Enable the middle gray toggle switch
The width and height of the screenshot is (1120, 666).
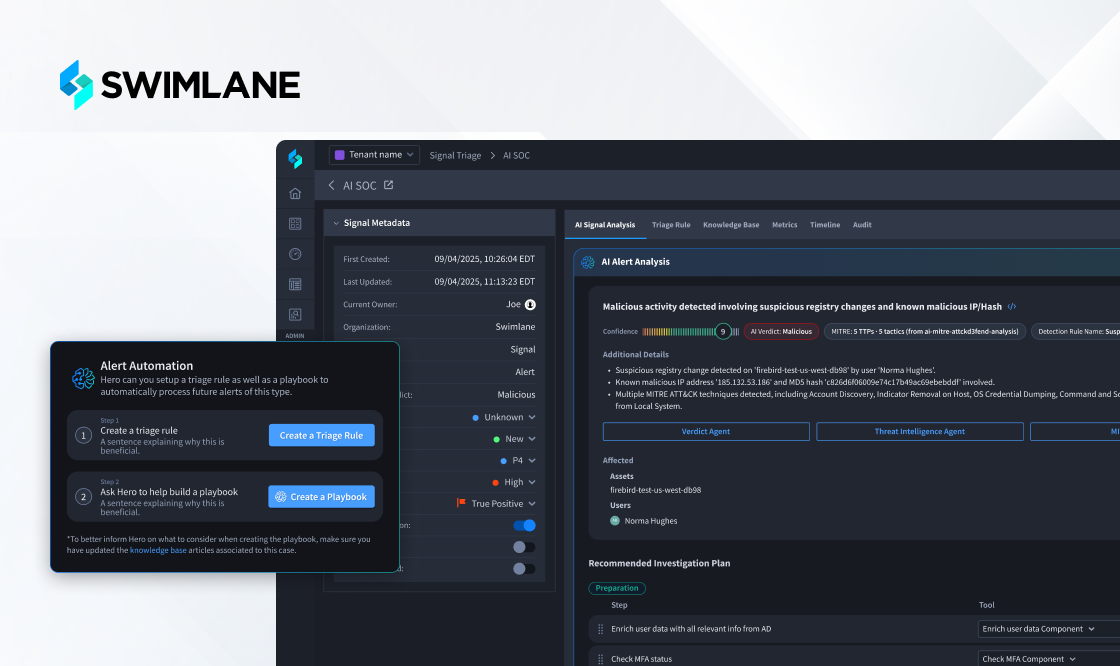tap(524, 547)
